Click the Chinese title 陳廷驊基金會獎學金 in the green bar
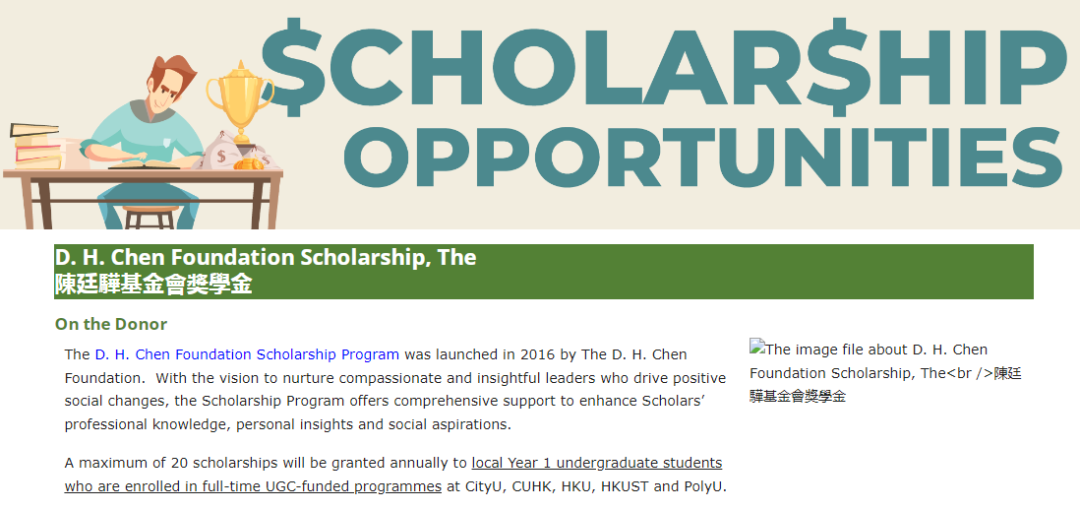Screen dimensions: 1080x510 click(154, 285)
